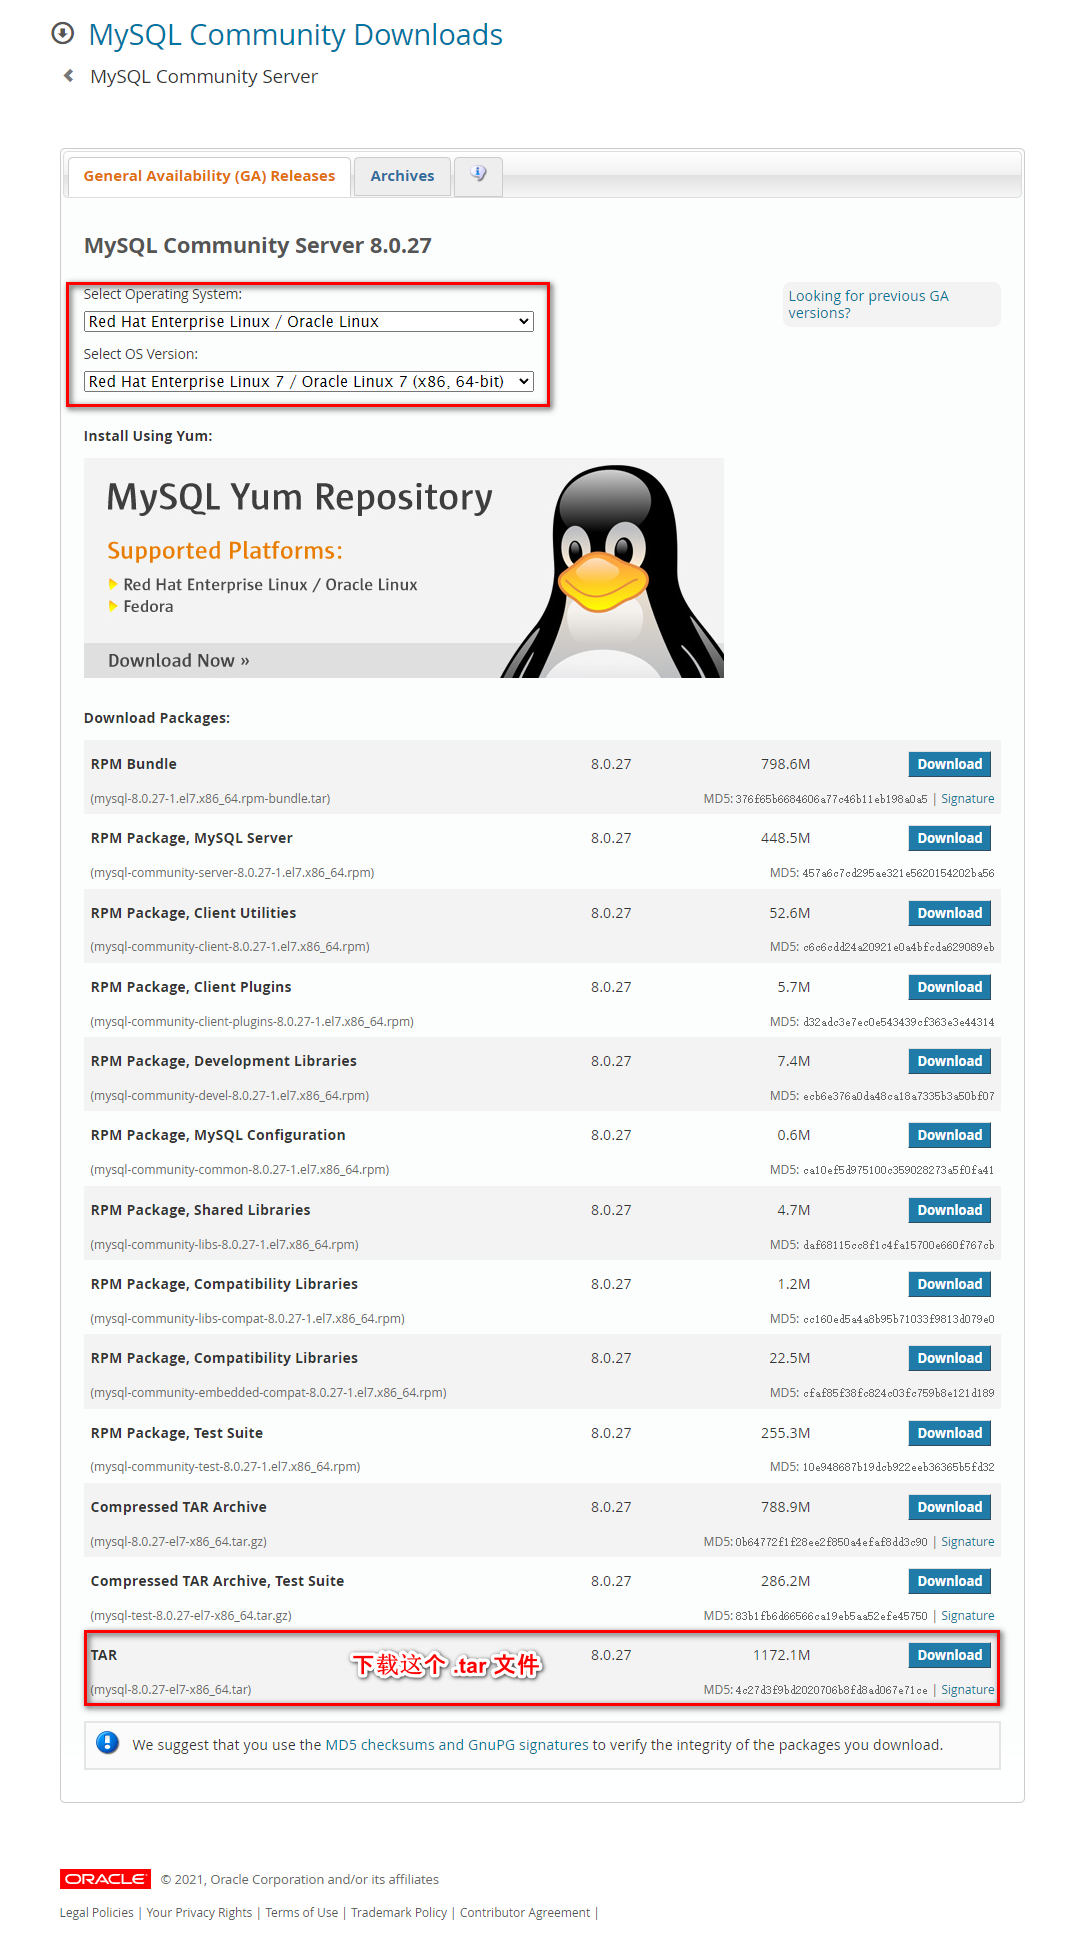Switch to General Availability (GA) Releases tab

209,176
